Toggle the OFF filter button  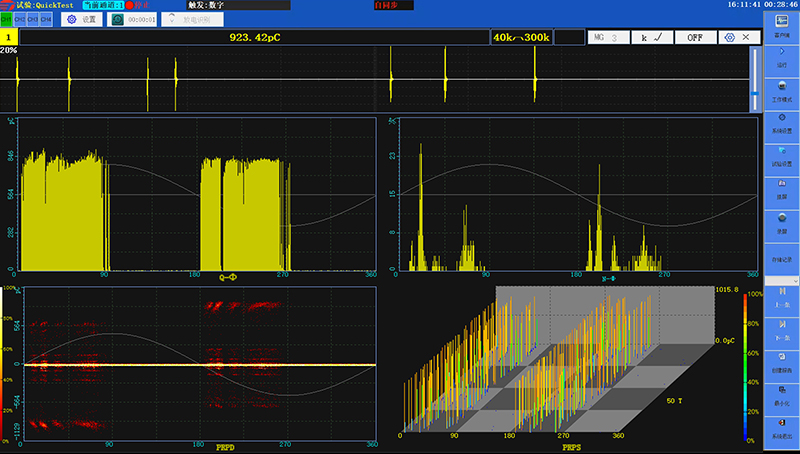[695, 37]
